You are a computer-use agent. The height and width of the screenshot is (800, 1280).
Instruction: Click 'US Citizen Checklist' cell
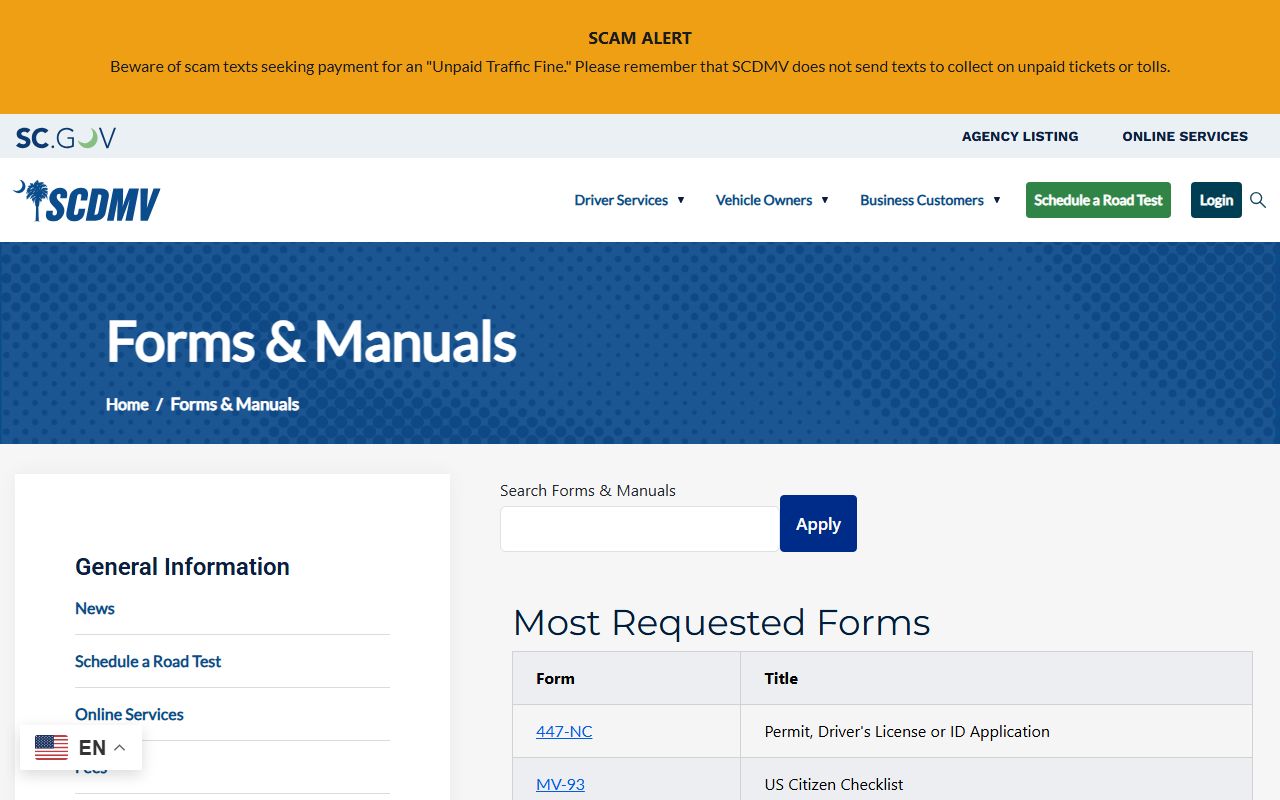[996, 784]
